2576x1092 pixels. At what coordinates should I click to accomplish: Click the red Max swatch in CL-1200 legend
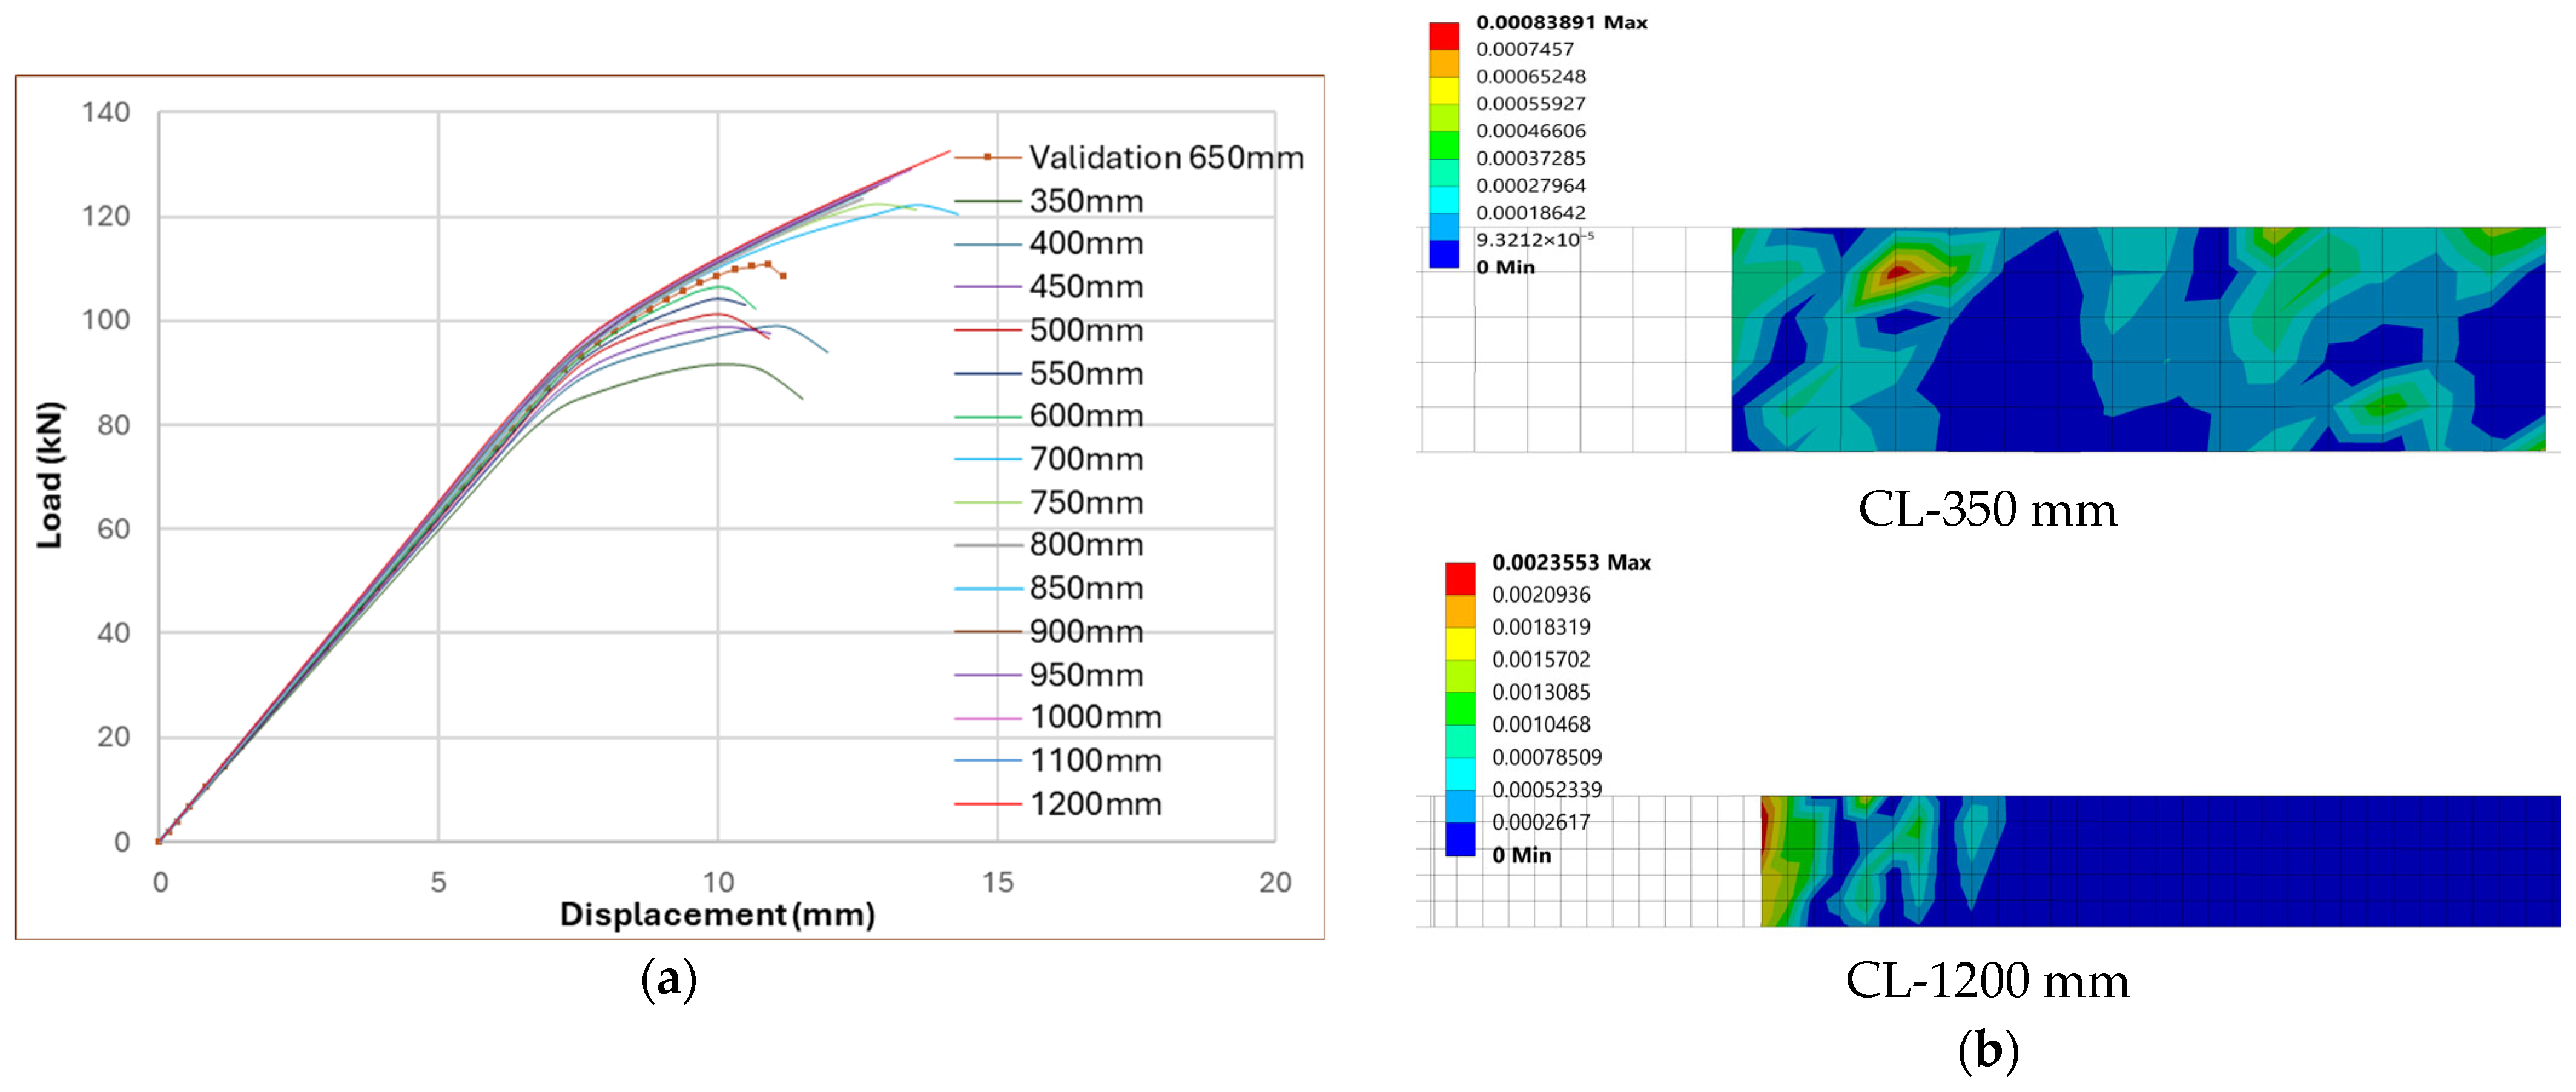pos(1460,578)
